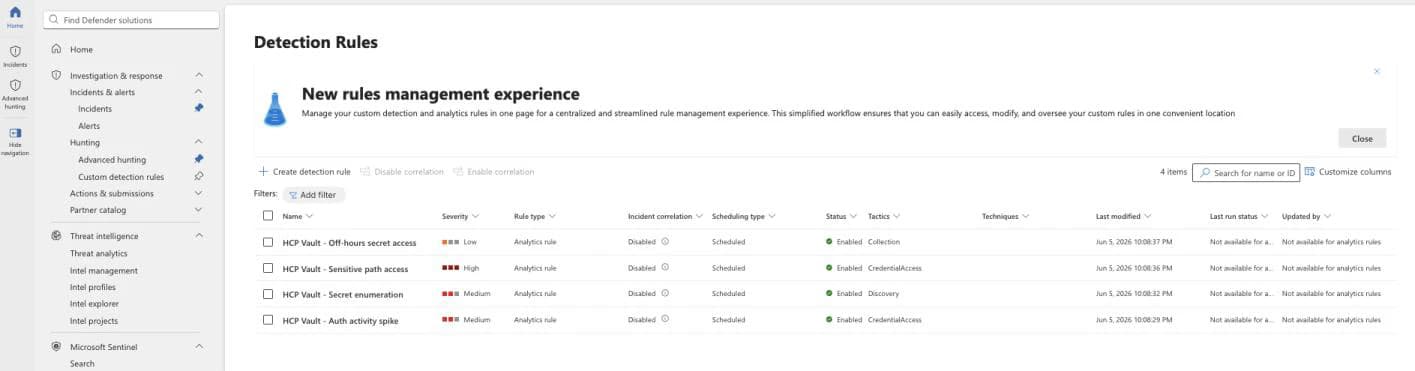Pin the Custom detection rules item
This screenshot has width=1415, height=371.
point(199,176)
